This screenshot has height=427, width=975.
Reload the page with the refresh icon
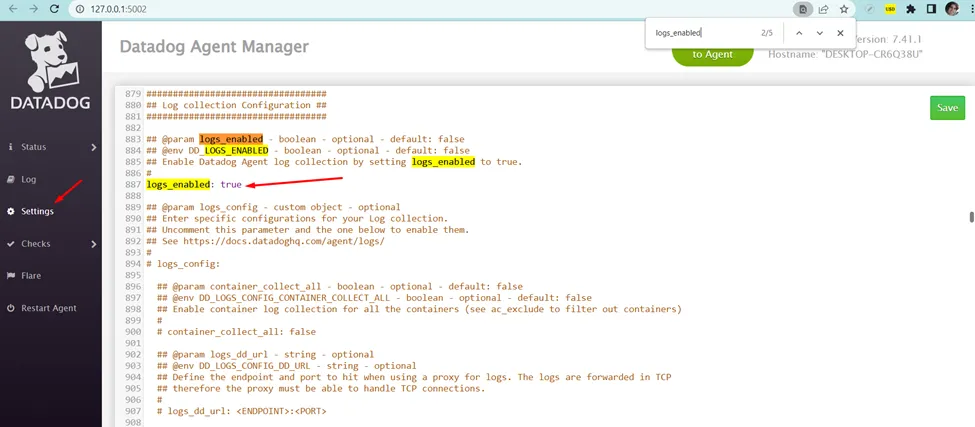pyautogui.click(x=54, y=9)
